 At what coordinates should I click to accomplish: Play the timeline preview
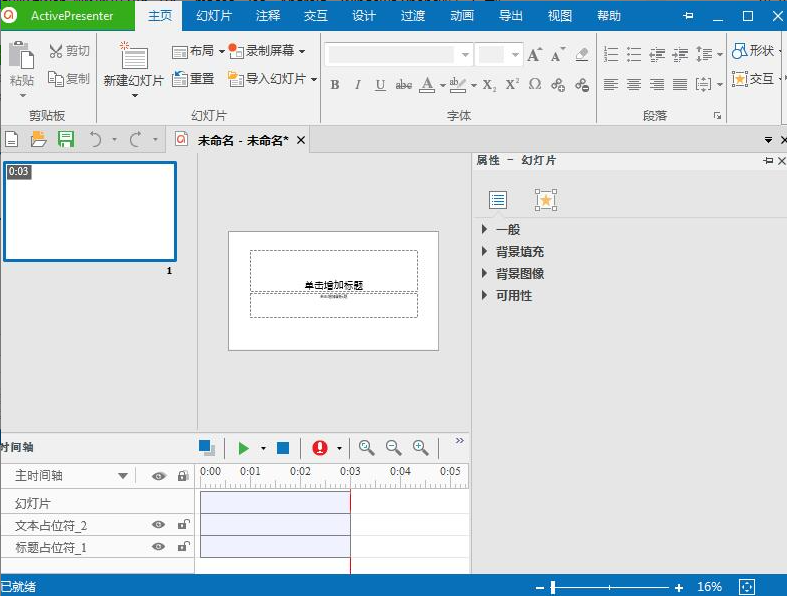(x=244, y=448)
